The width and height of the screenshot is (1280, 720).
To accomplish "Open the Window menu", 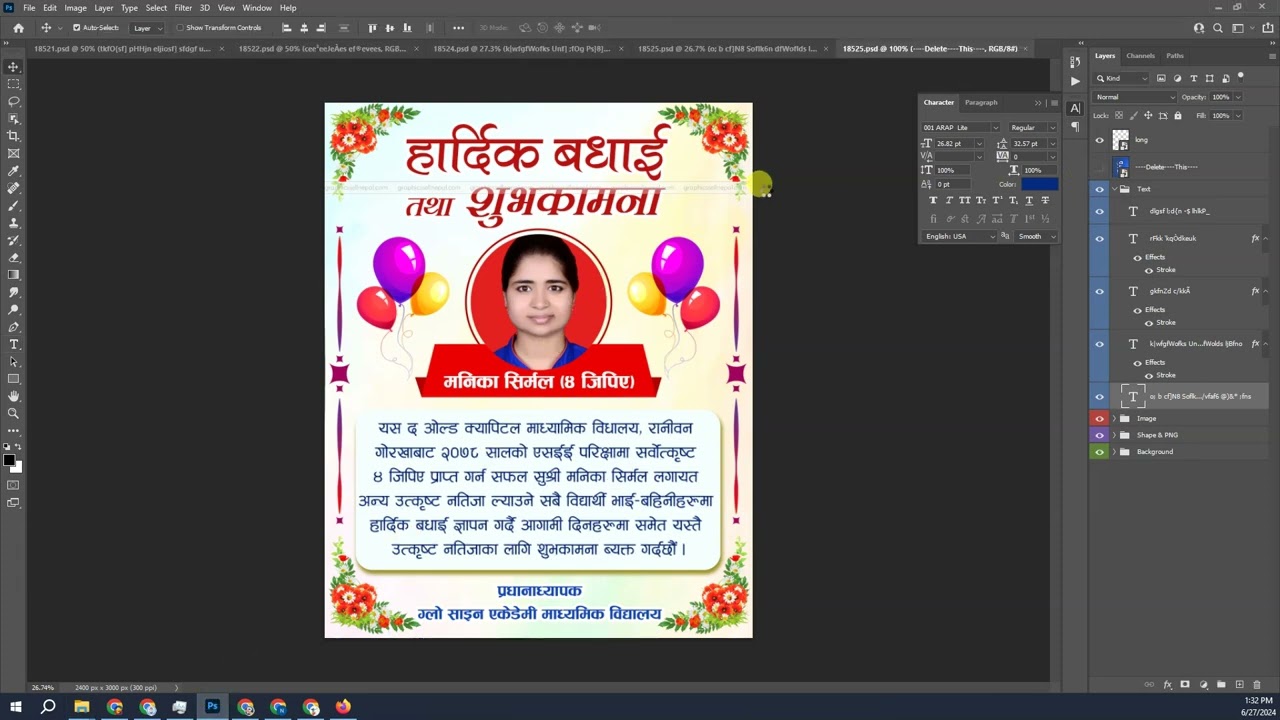I will (256, 8).
